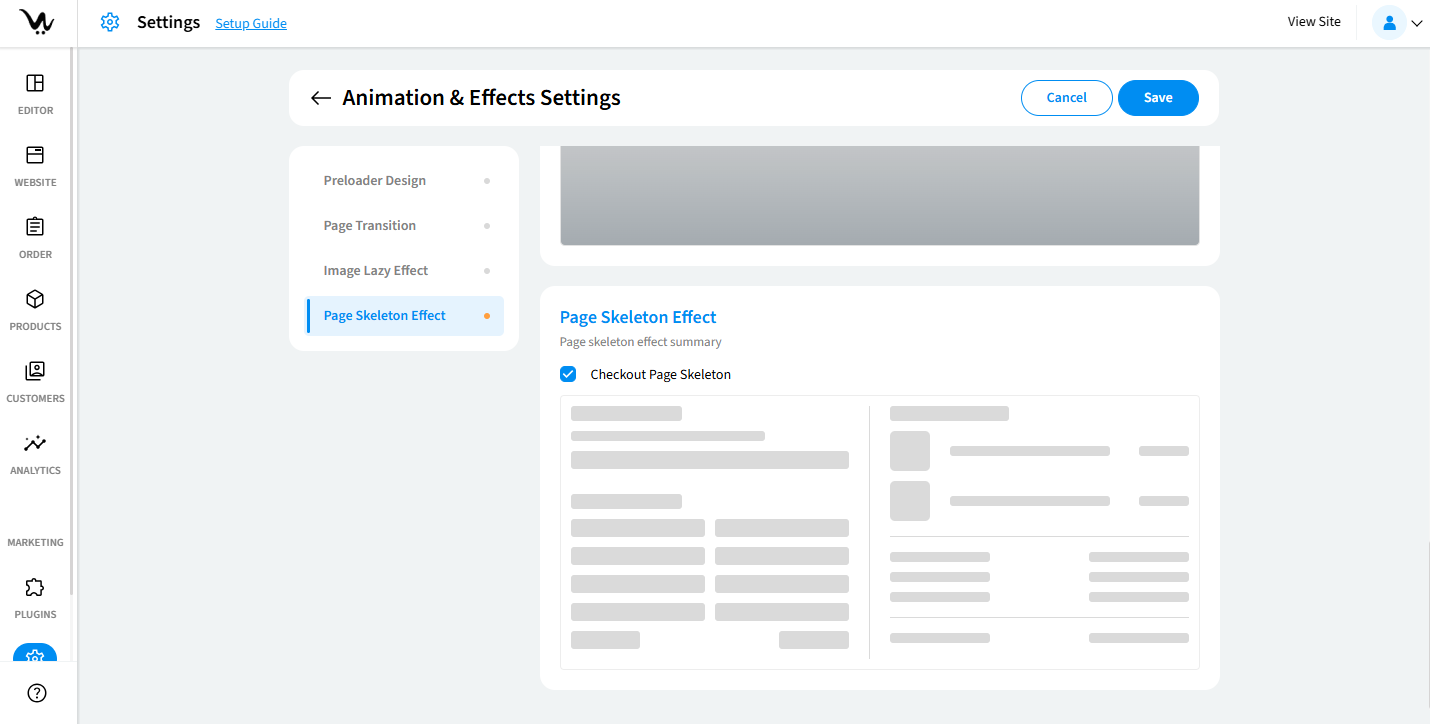1430x724 pixels.
Task: Open the Editor section icon
Action: tap(35, 84)
